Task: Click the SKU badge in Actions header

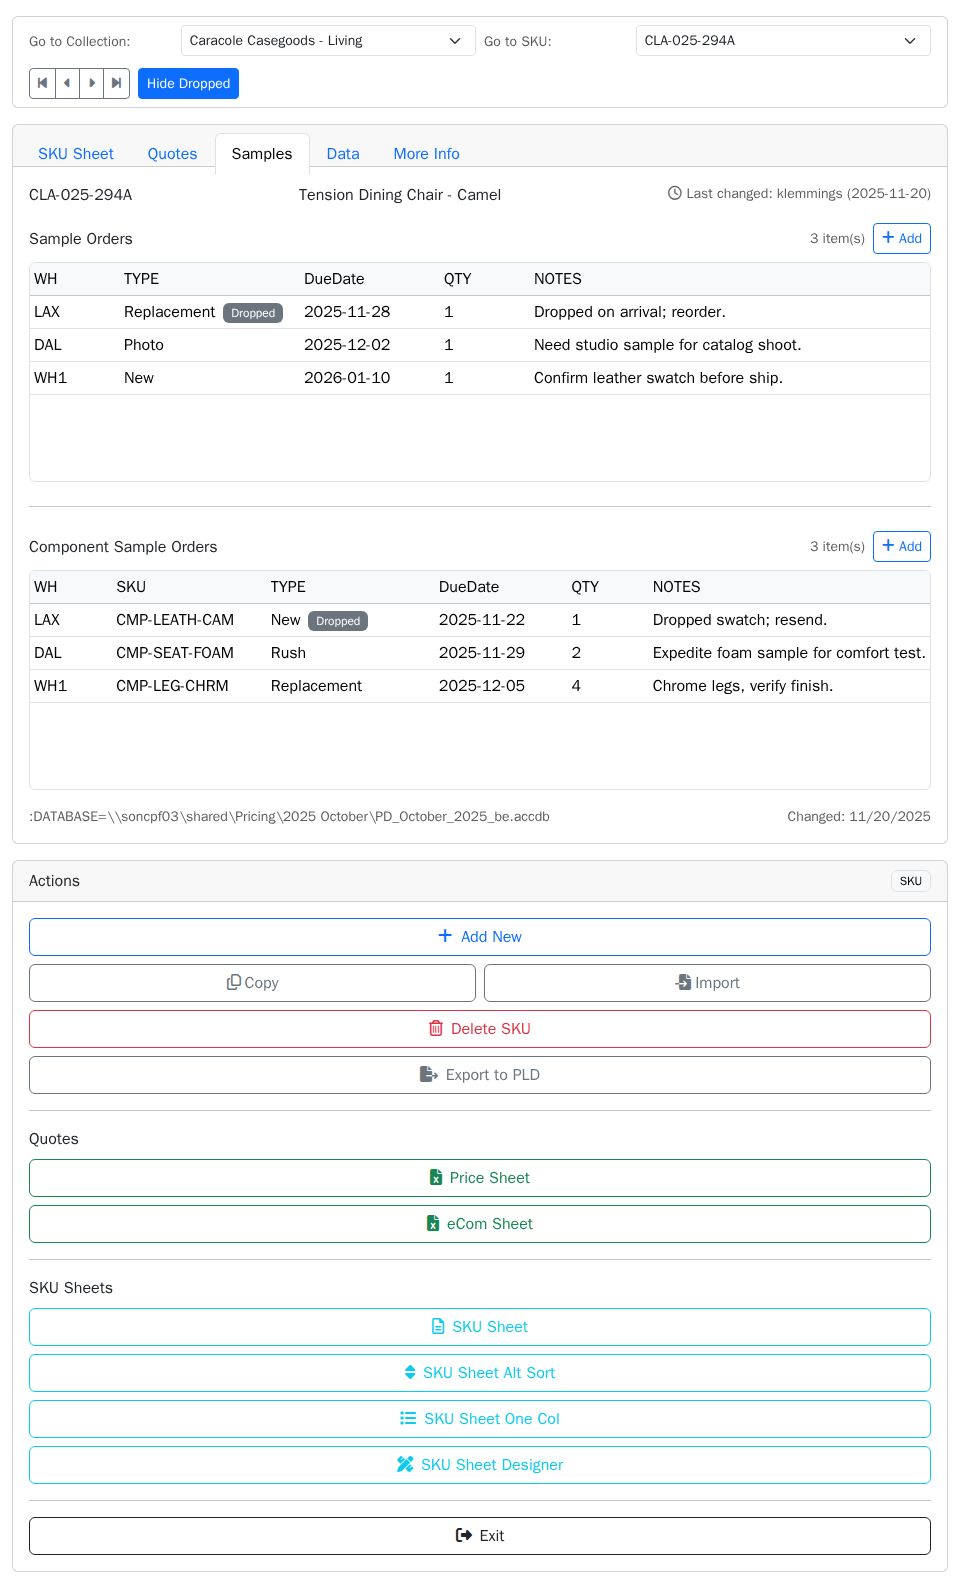Action: (910, 881)
